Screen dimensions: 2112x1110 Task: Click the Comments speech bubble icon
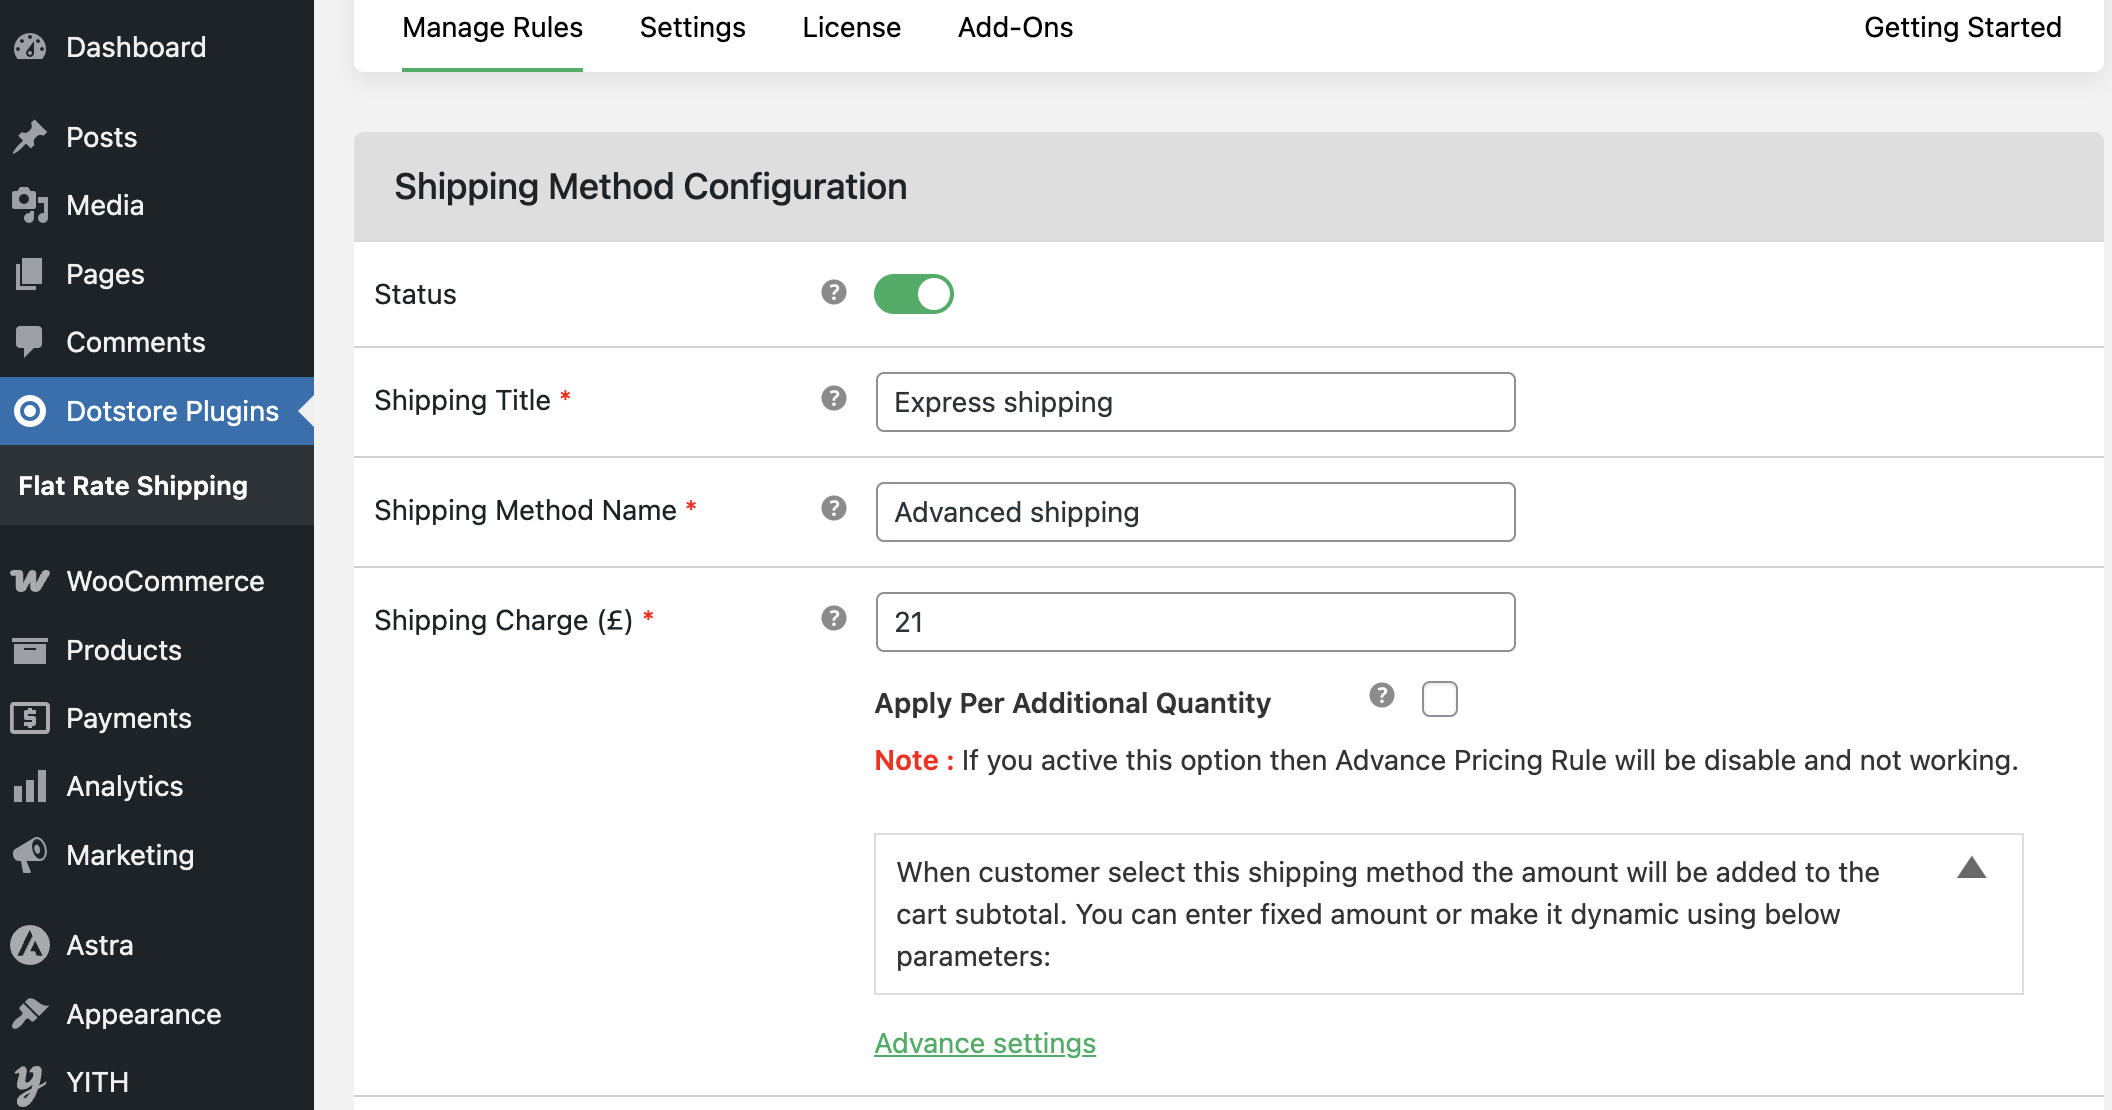(30, 342)
